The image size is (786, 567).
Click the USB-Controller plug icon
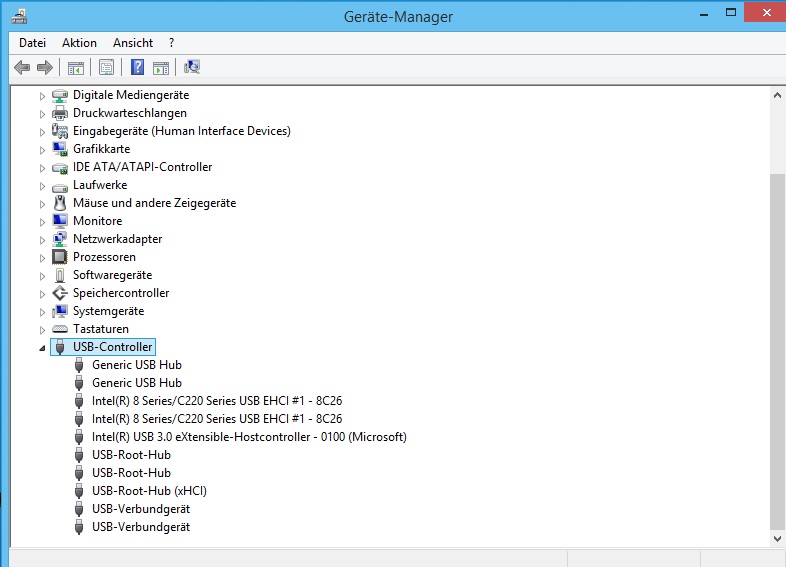click(60, 347)
